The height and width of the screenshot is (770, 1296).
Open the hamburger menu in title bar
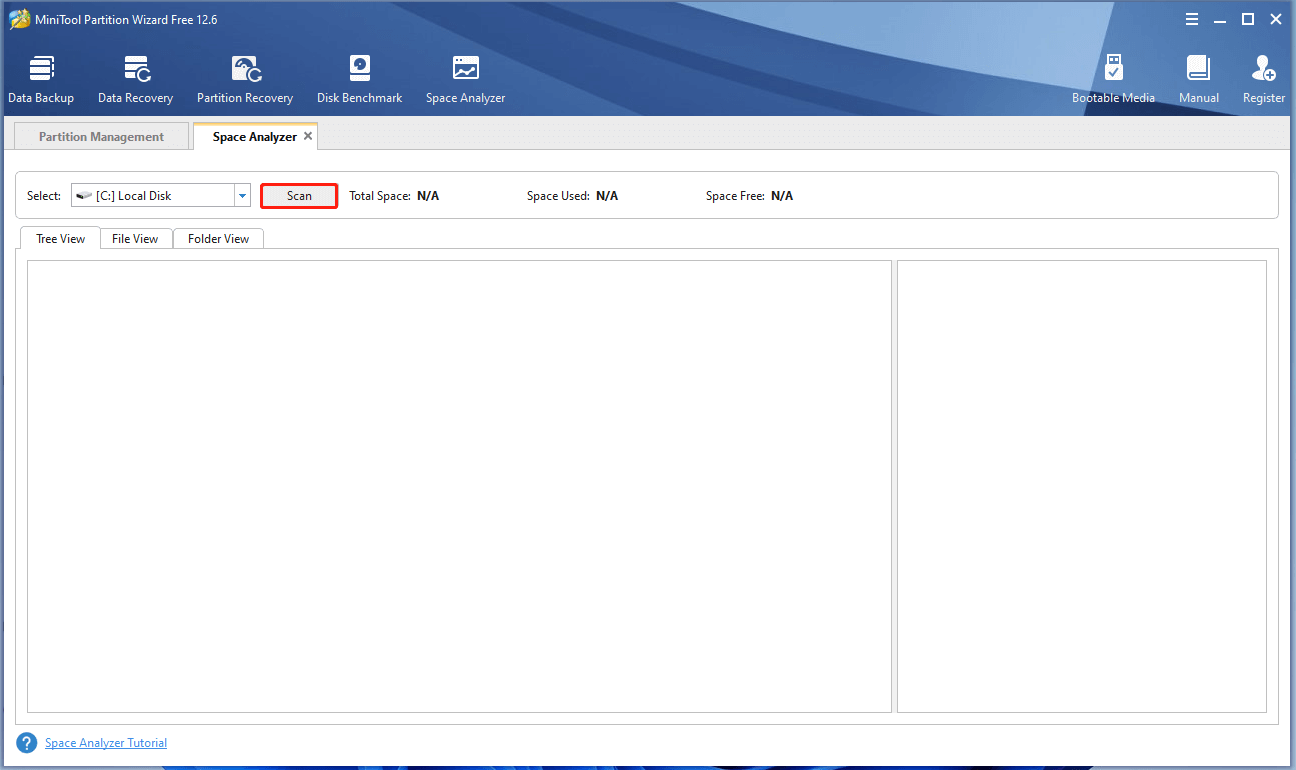(x=1192, y=19)
